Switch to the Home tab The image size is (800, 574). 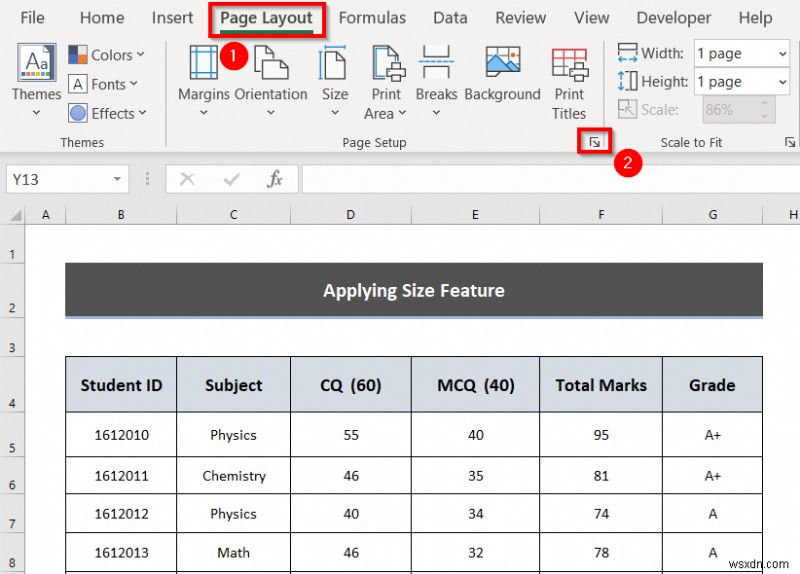(102, 18)
